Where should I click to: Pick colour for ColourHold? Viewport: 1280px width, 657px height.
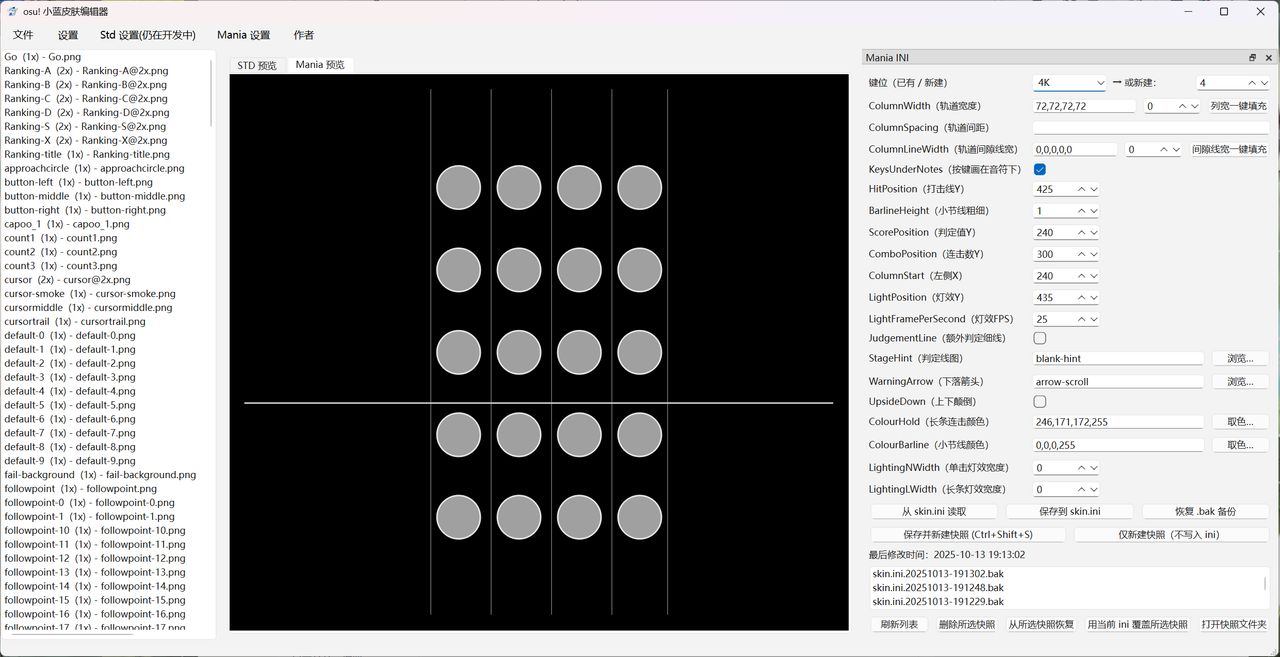[1240, 422]
